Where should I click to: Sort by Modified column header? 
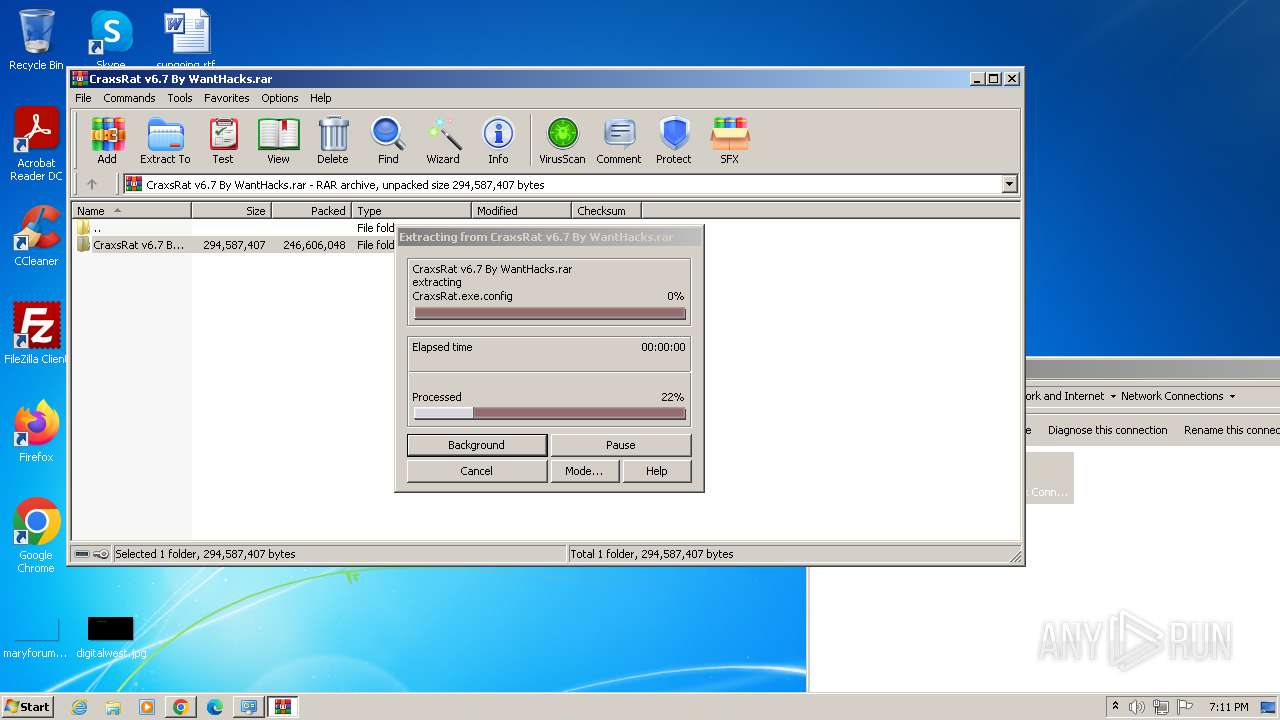coord(521,211)
